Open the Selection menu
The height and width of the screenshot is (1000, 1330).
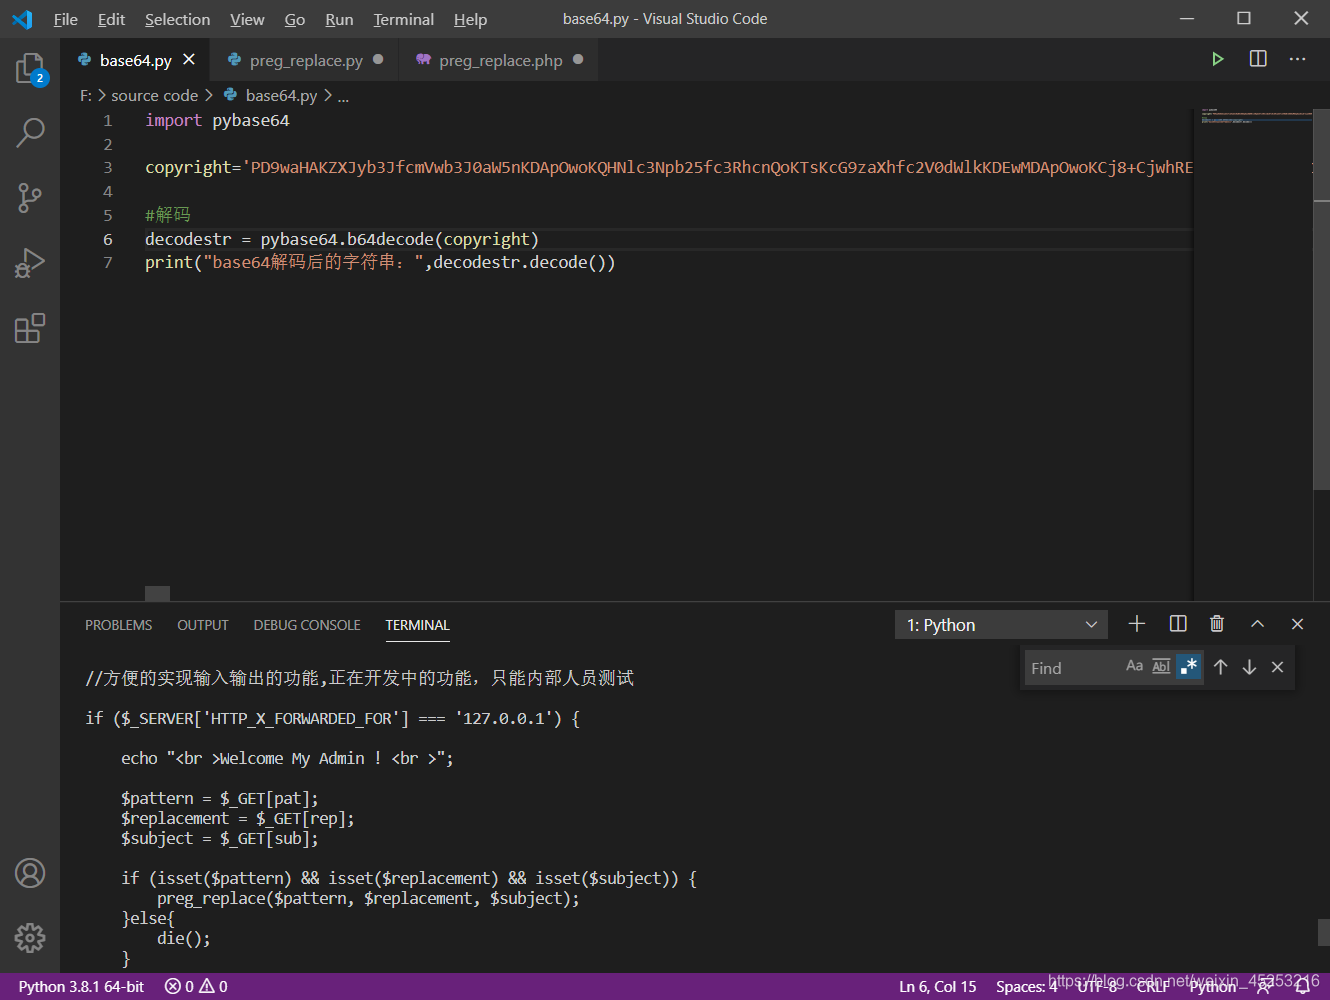(177, 19)
